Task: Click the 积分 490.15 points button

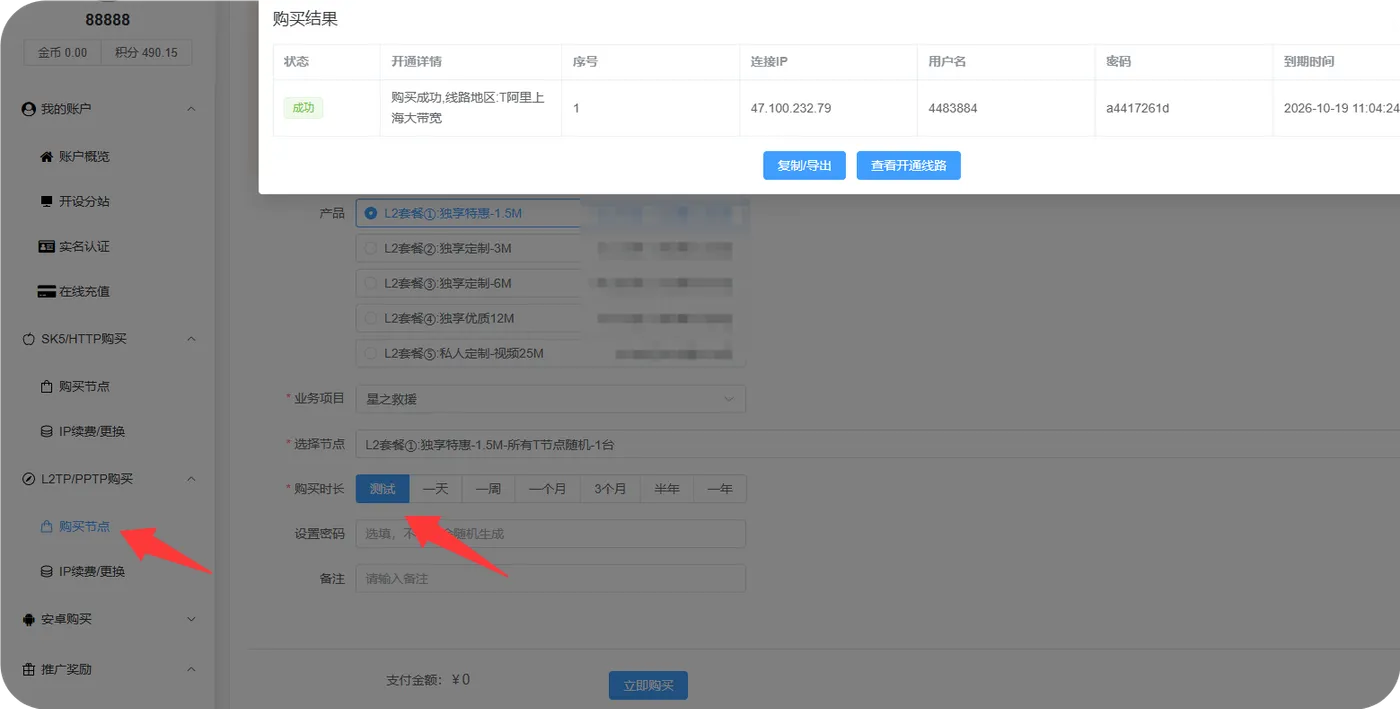Action: coord(147,53)
